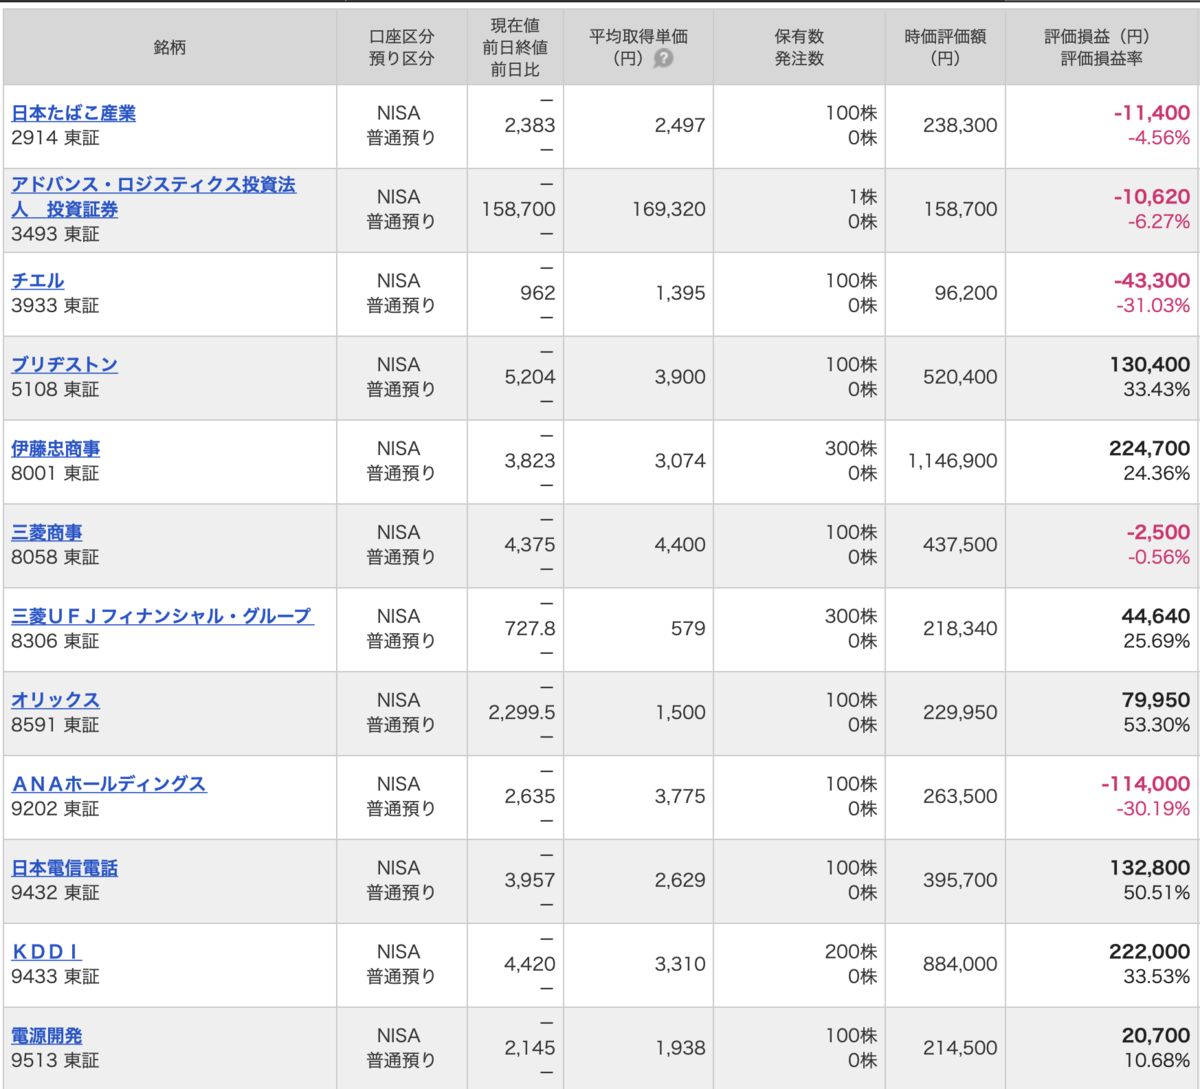The width and height of the screenshot is (1200, 1089).
Task: Select the 2914 東証 code text
Action: [55, 138]
